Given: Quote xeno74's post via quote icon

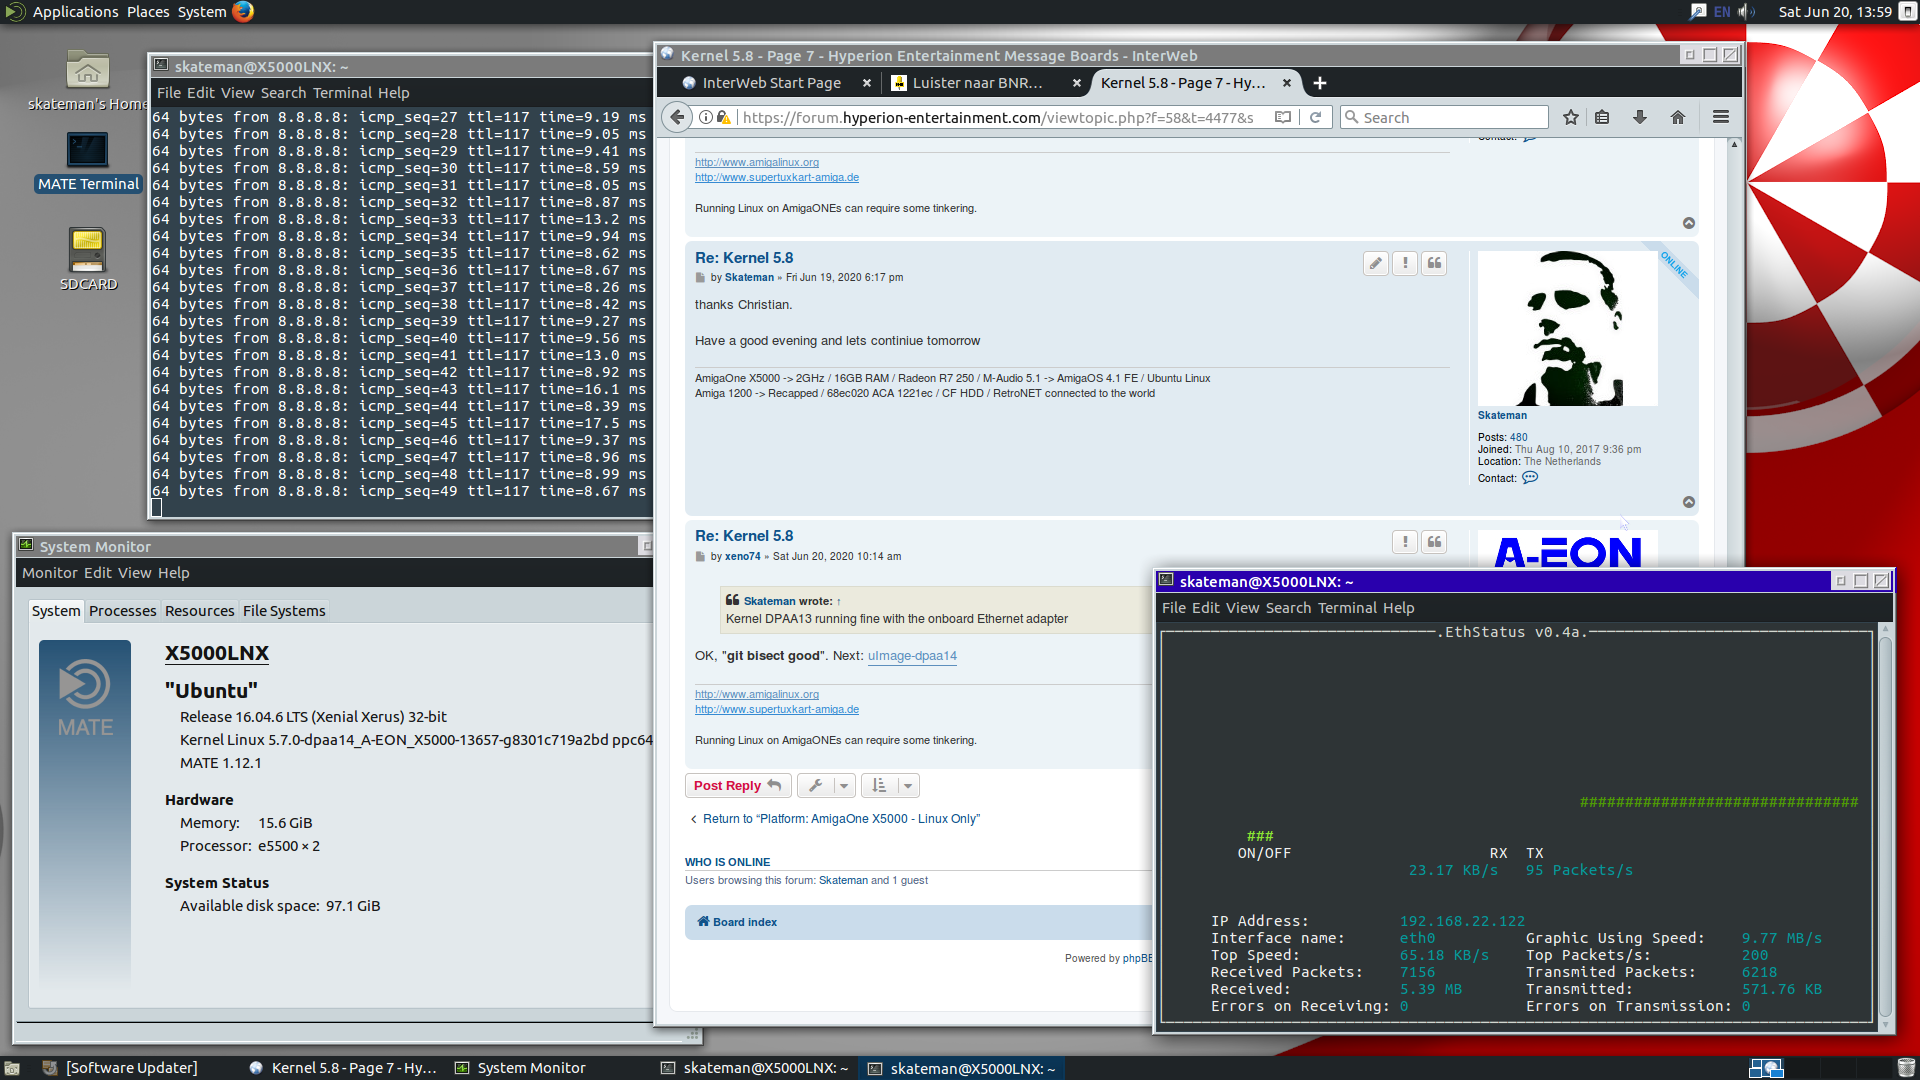Looking at the screenshot, I should click(1434, 542).
